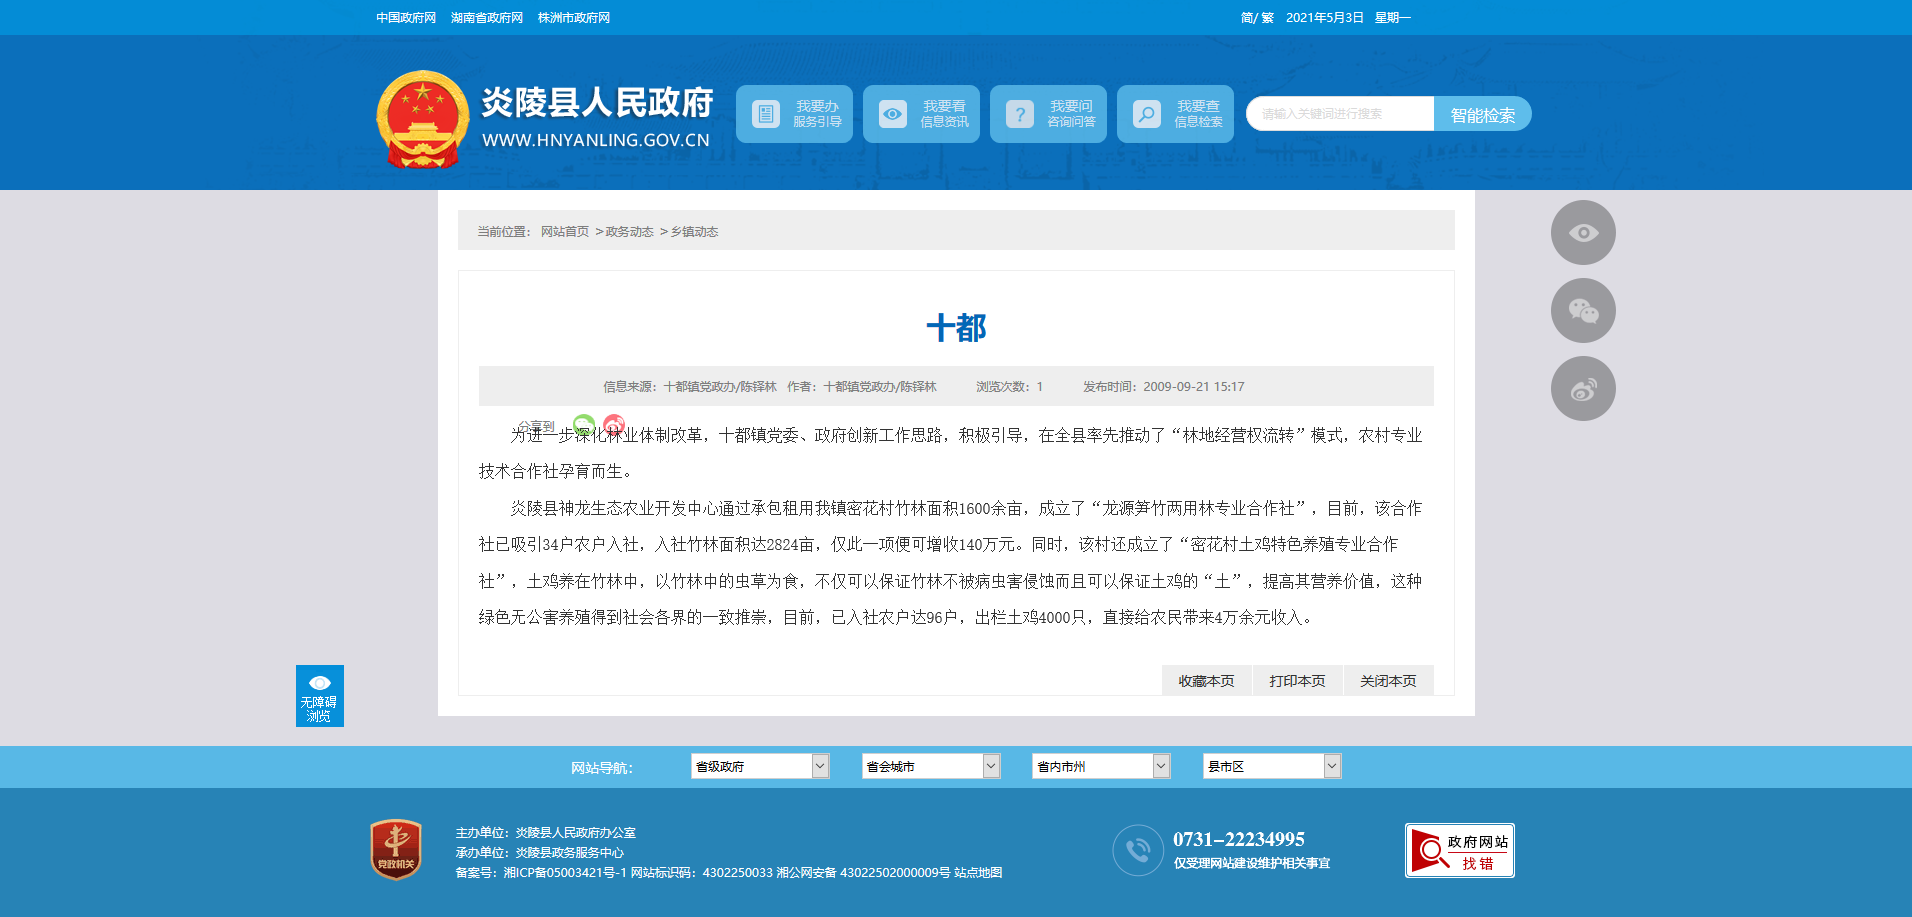Expand the 省级政府 dropdown
The width and height of the screenshot is (1912, 917).
759,766
